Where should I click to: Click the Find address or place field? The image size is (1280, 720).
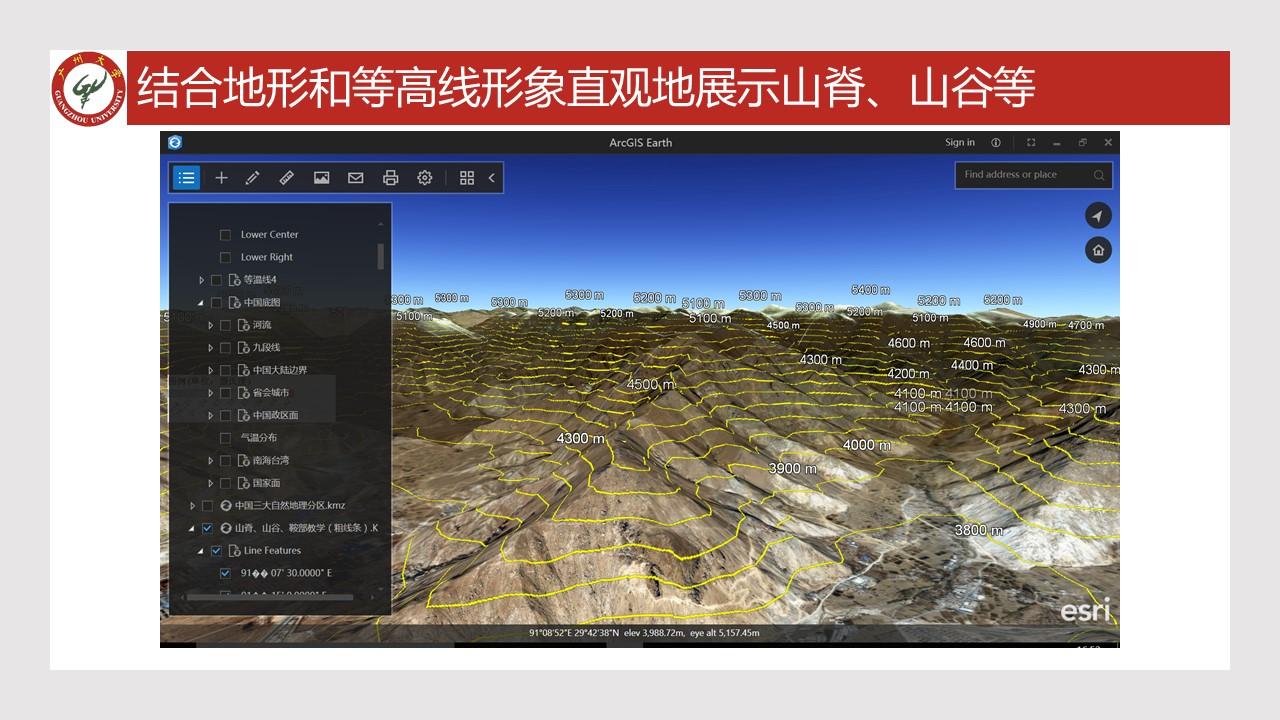(1033, 175)
